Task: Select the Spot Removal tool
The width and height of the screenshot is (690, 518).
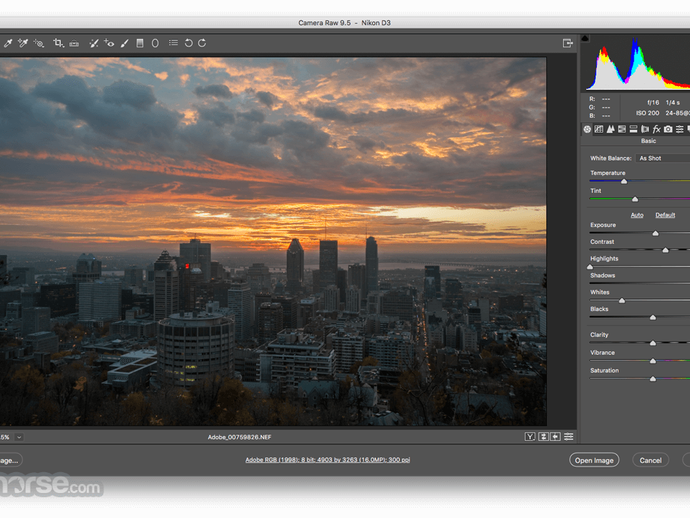Action: (x=93, y=43)
